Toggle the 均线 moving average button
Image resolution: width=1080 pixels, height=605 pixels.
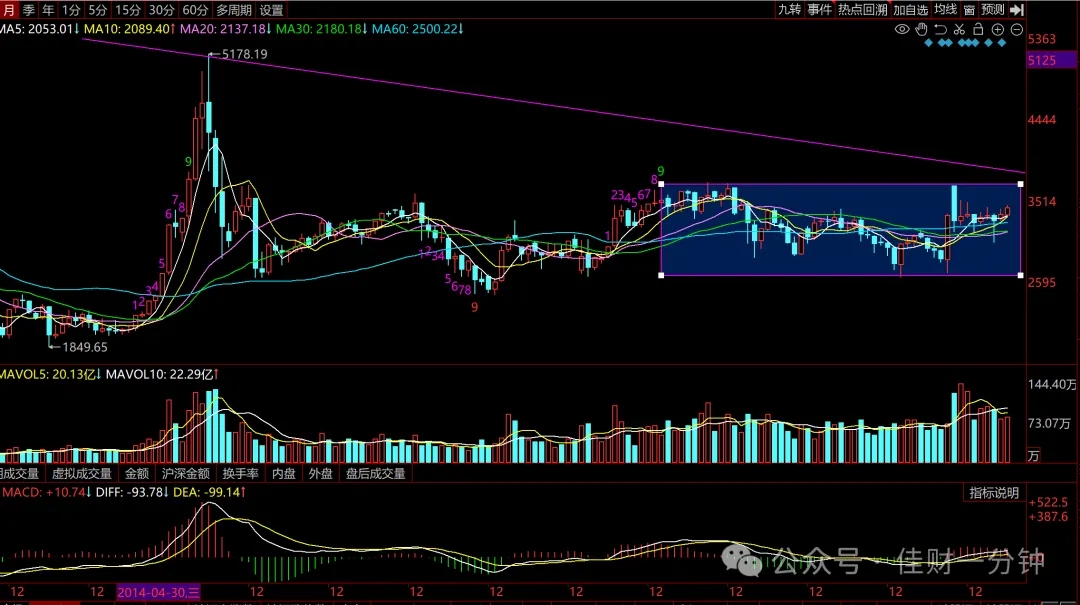point(946,10)
